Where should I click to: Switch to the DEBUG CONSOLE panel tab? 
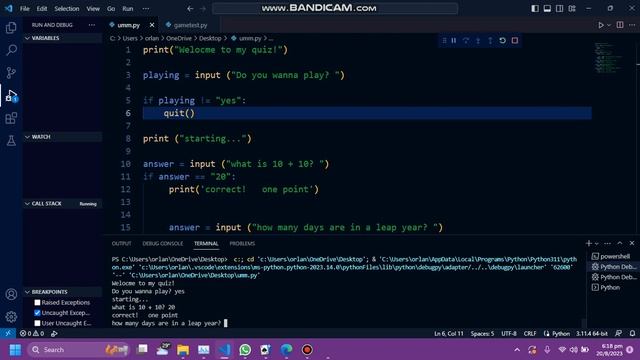pos(162,243)
